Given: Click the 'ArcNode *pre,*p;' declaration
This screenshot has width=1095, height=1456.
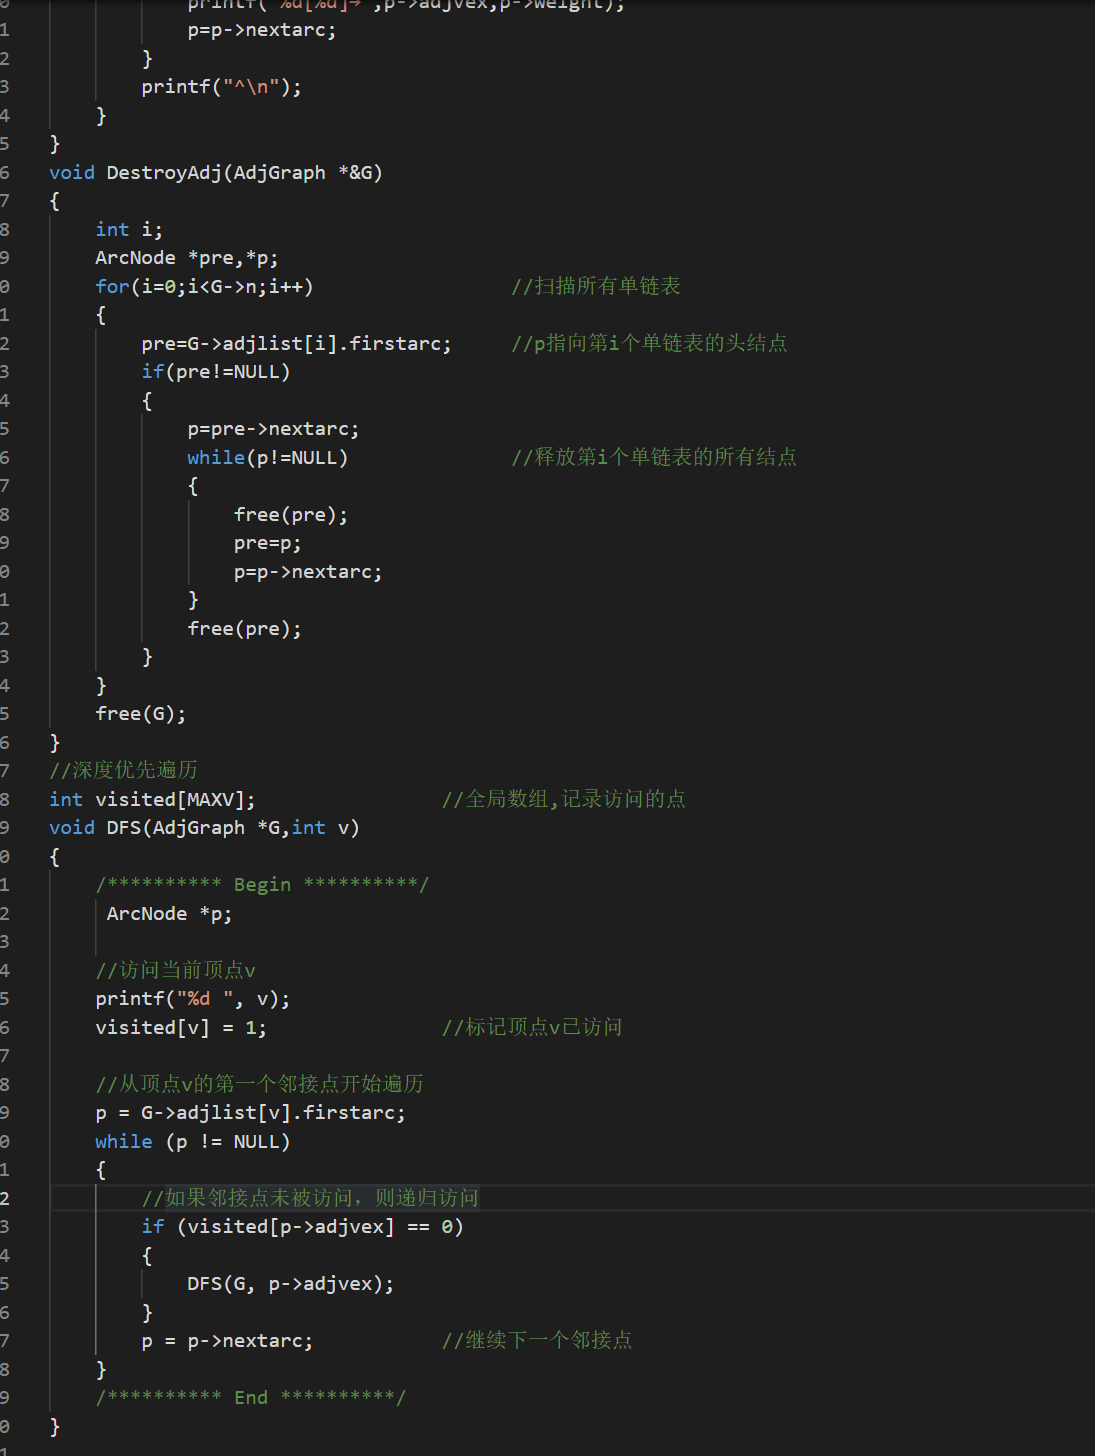Looking at the screenshot, I should tap(187, 258).
